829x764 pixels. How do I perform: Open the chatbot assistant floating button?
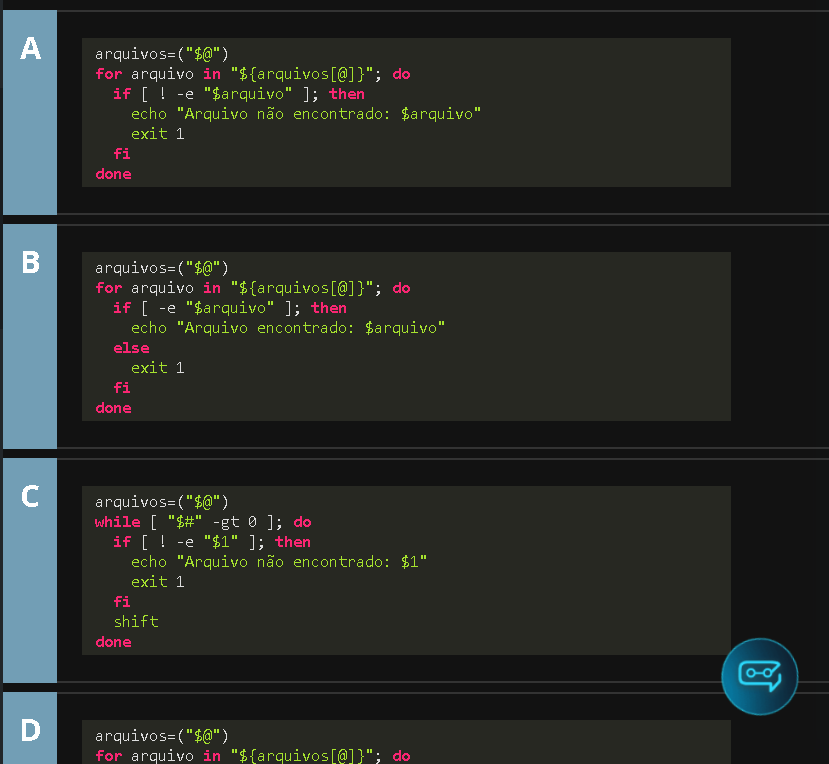759,676
